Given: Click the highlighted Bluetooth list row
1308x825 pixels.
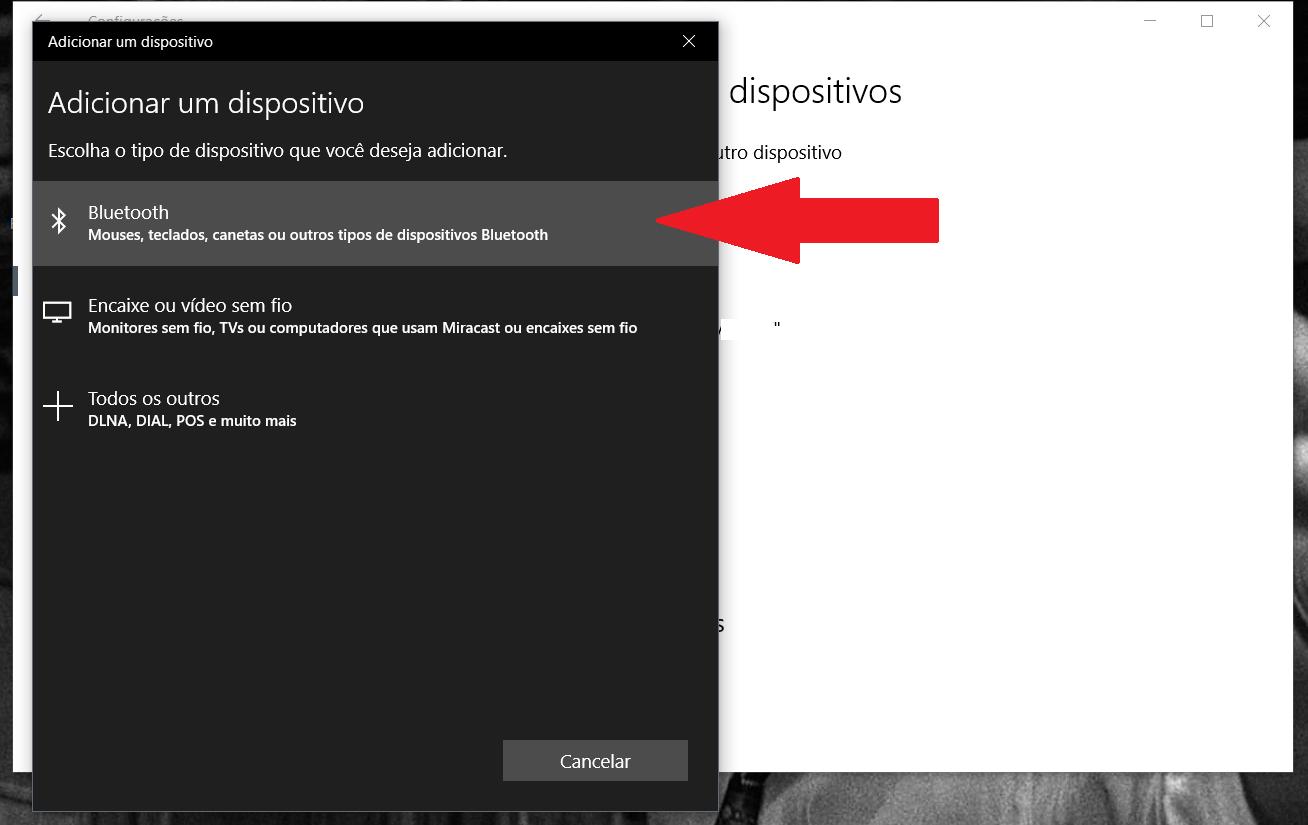Looking at the screenshot, I should 375,222.
